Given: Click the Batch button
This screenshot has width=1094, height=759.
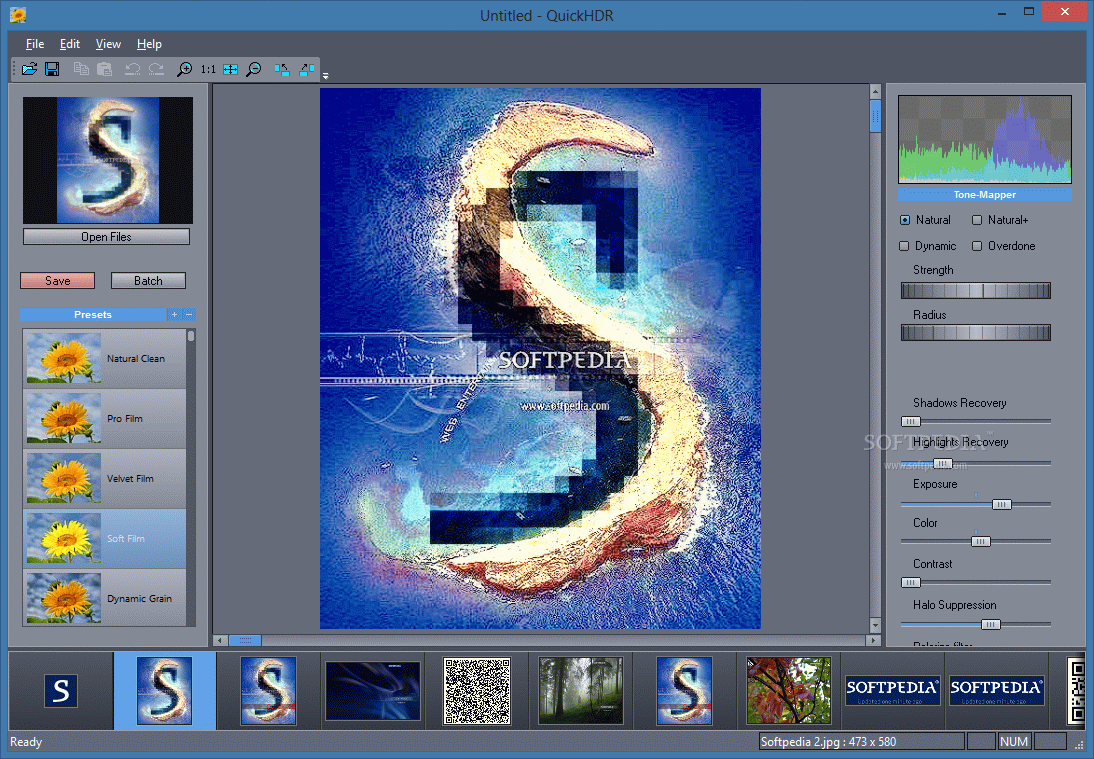Looking at the screenshot, I should (148, 280).
